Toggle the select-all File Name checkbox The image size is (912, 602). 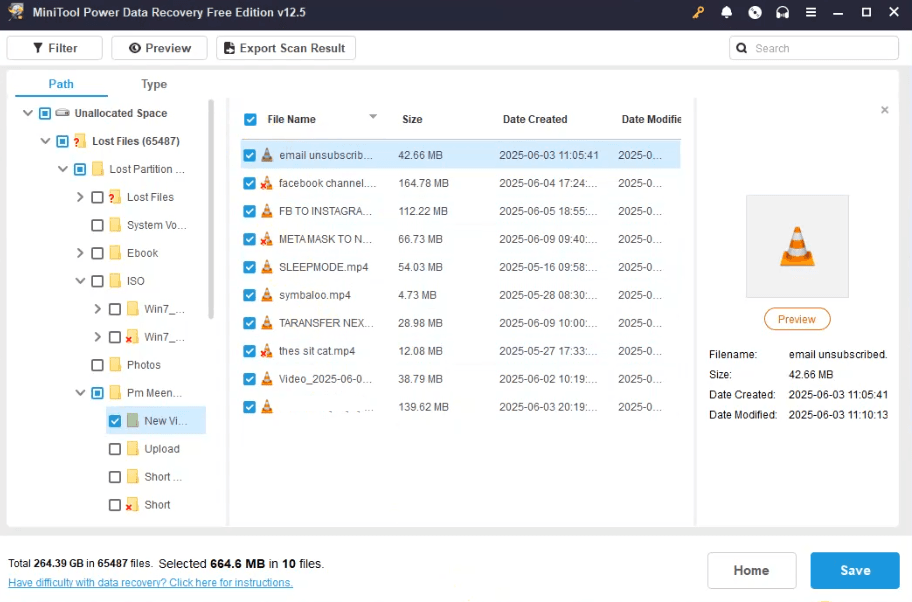[250, 120]
